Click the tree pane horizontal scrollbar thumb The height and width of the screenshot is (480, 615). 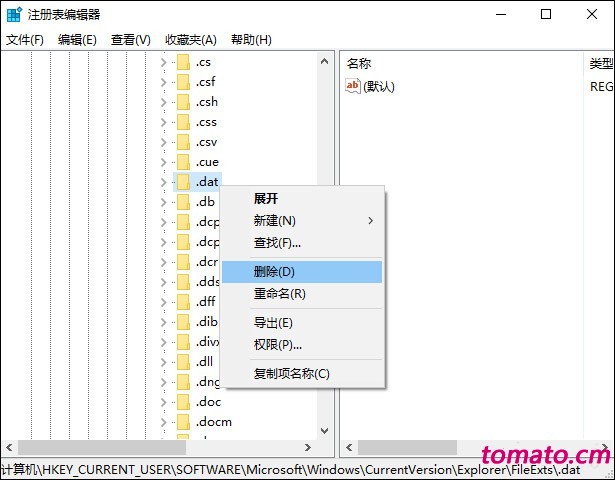point(102,447)
